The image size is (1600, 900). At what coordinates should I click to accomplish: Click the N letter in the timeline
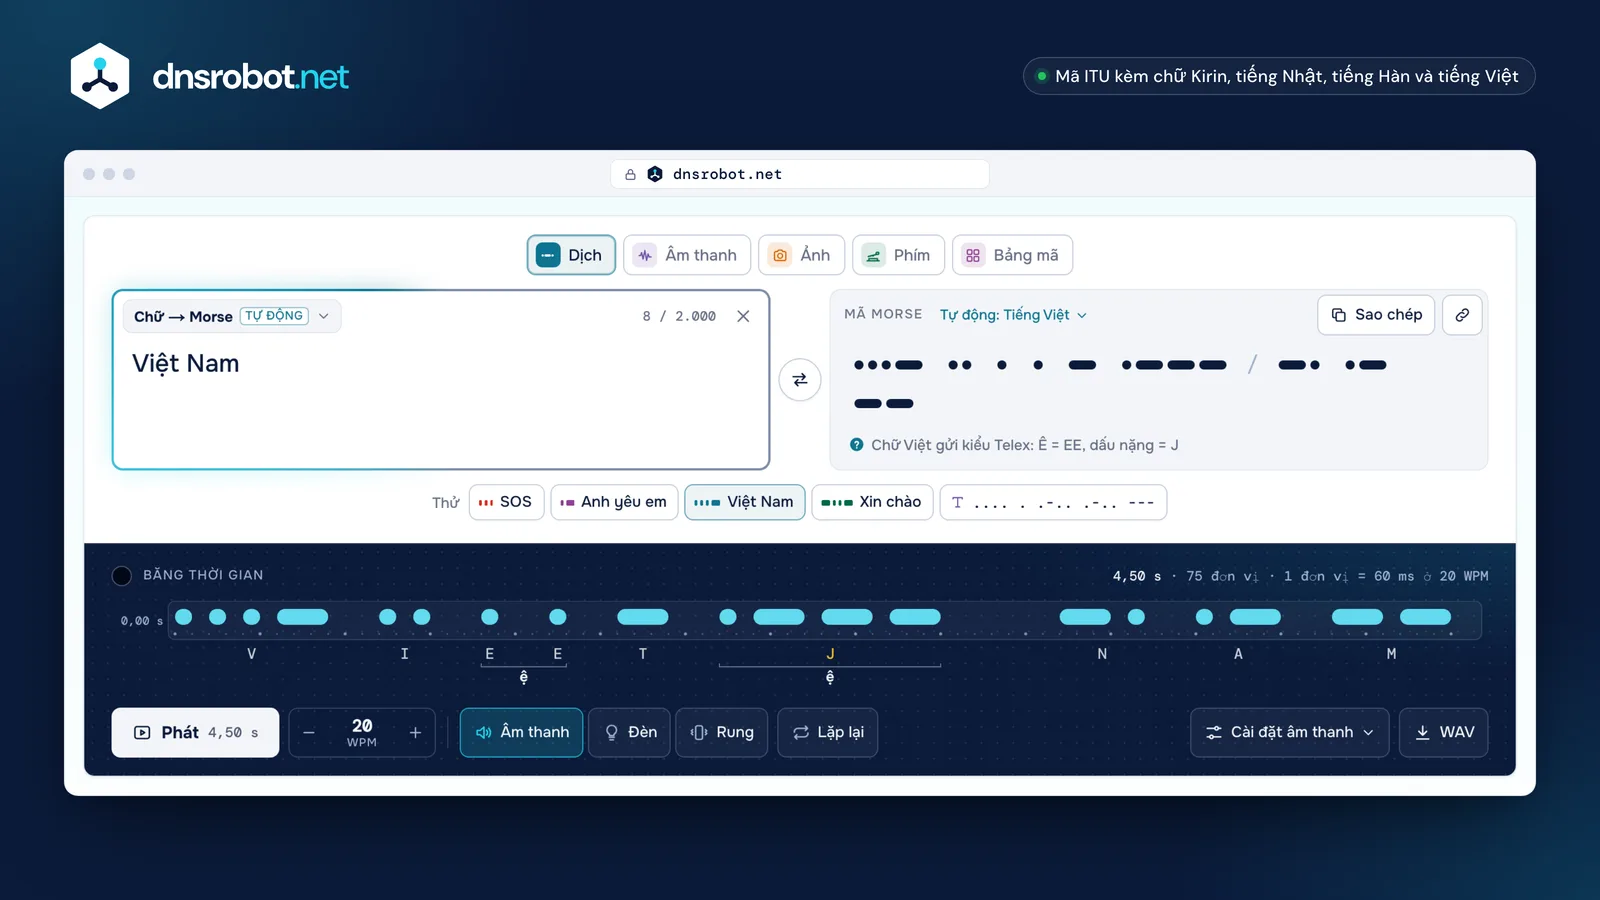point(1102,654)
